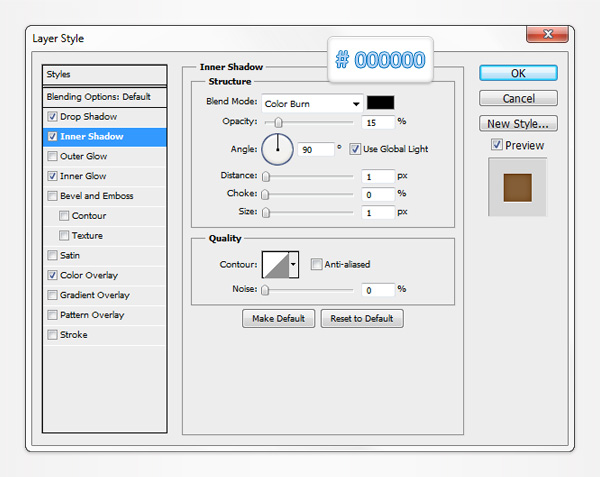Screen dimensions: 600x477
Task: Enable Anti-aliased contour option
Action: tap(316, 265)
